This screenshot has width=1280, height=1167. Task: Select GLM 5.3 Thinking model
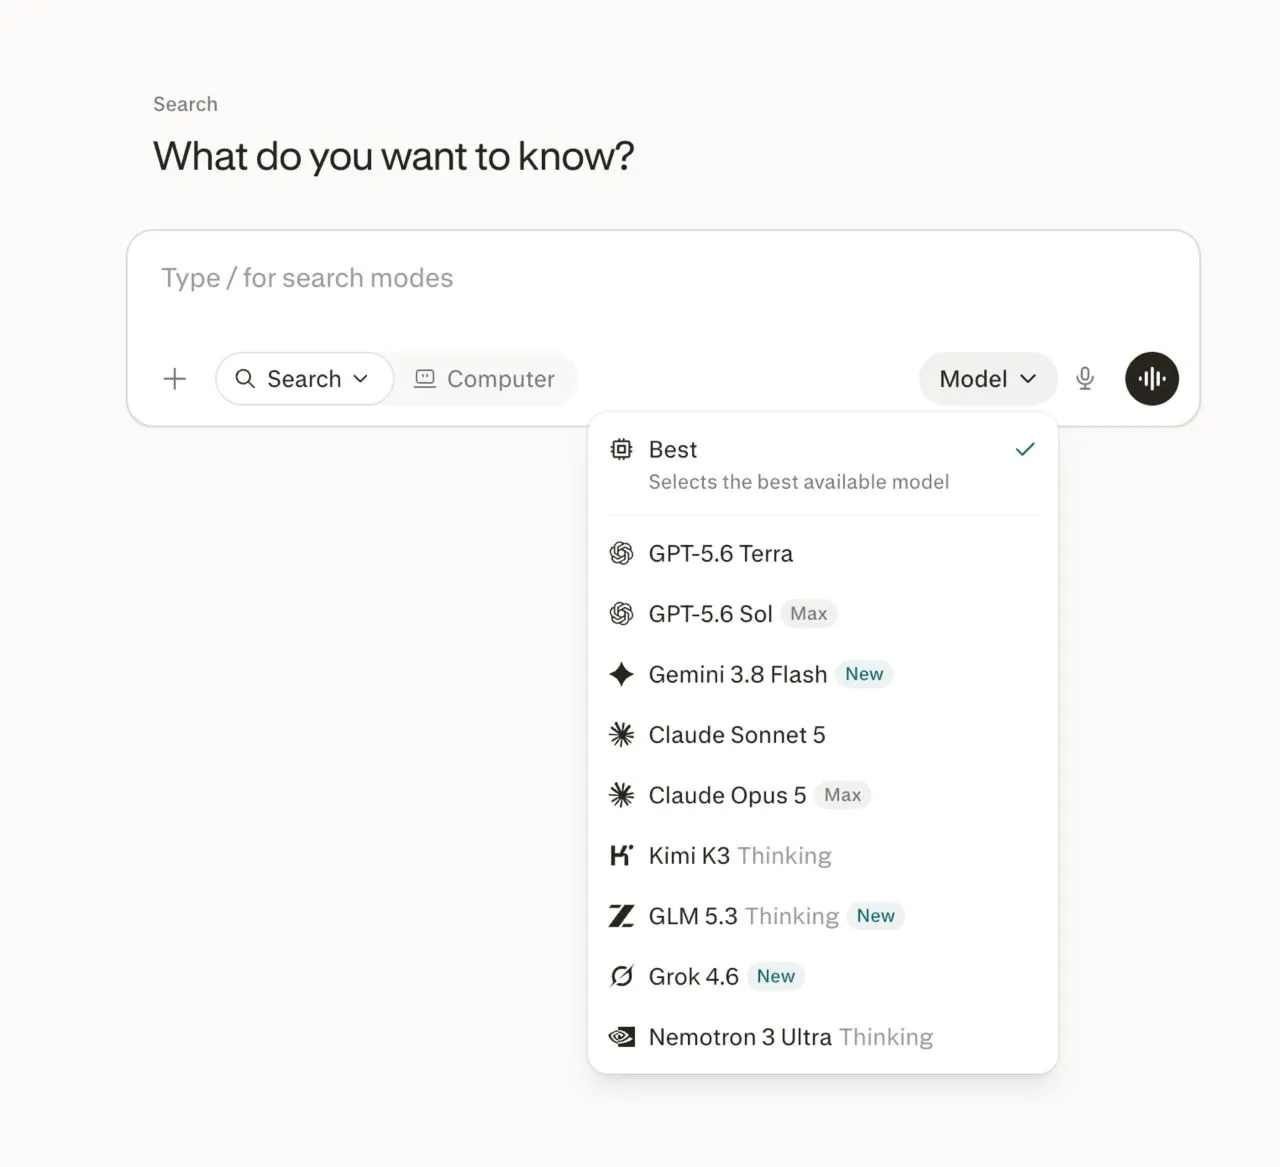[x=823, y=916]
